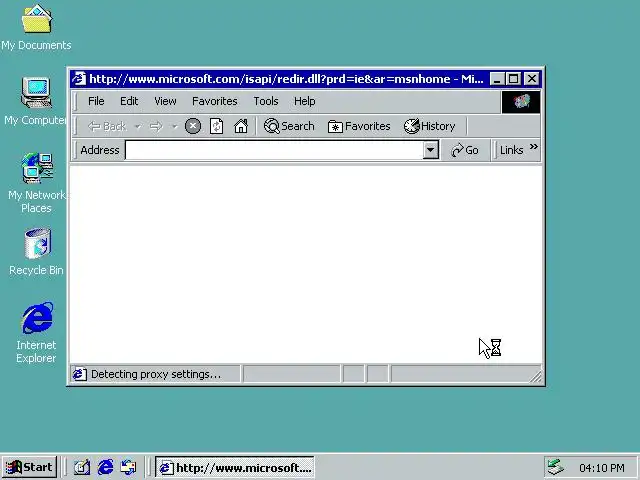This screenshot has width=640, height=480.
Task: Open the Help menu
Action: (304, 101)
